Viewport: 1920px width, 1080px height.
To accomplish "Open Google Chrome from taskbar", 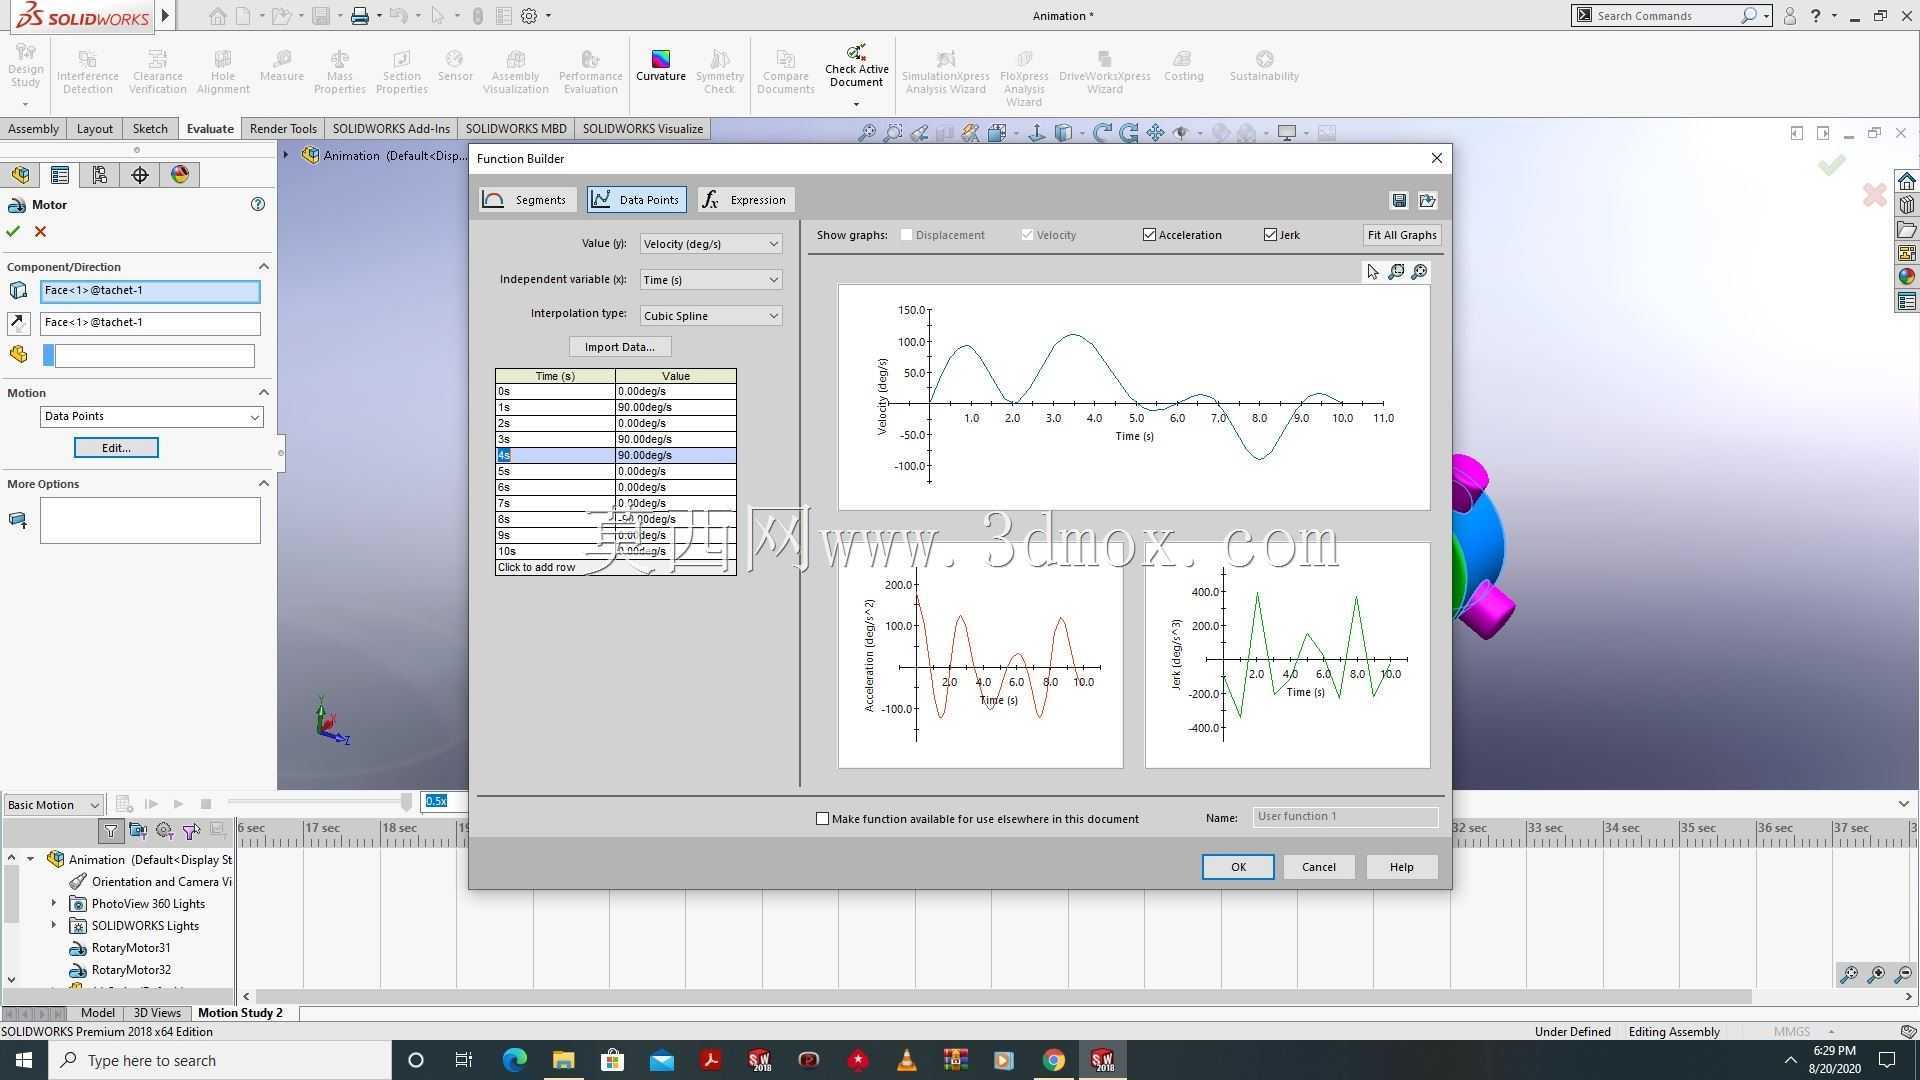I will pyautogui.click(x=1053, y=1060).
